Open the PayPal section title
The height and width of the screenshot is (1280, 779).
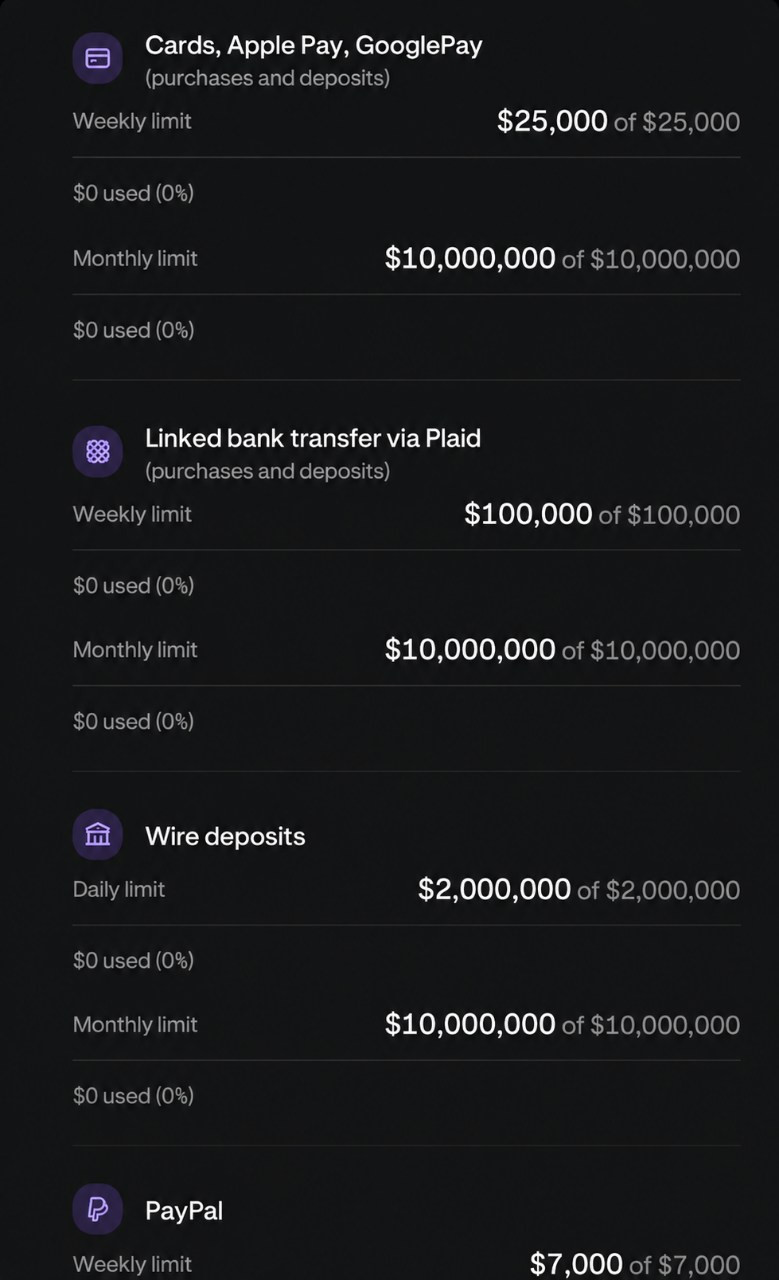click(x=184, y=1210)
